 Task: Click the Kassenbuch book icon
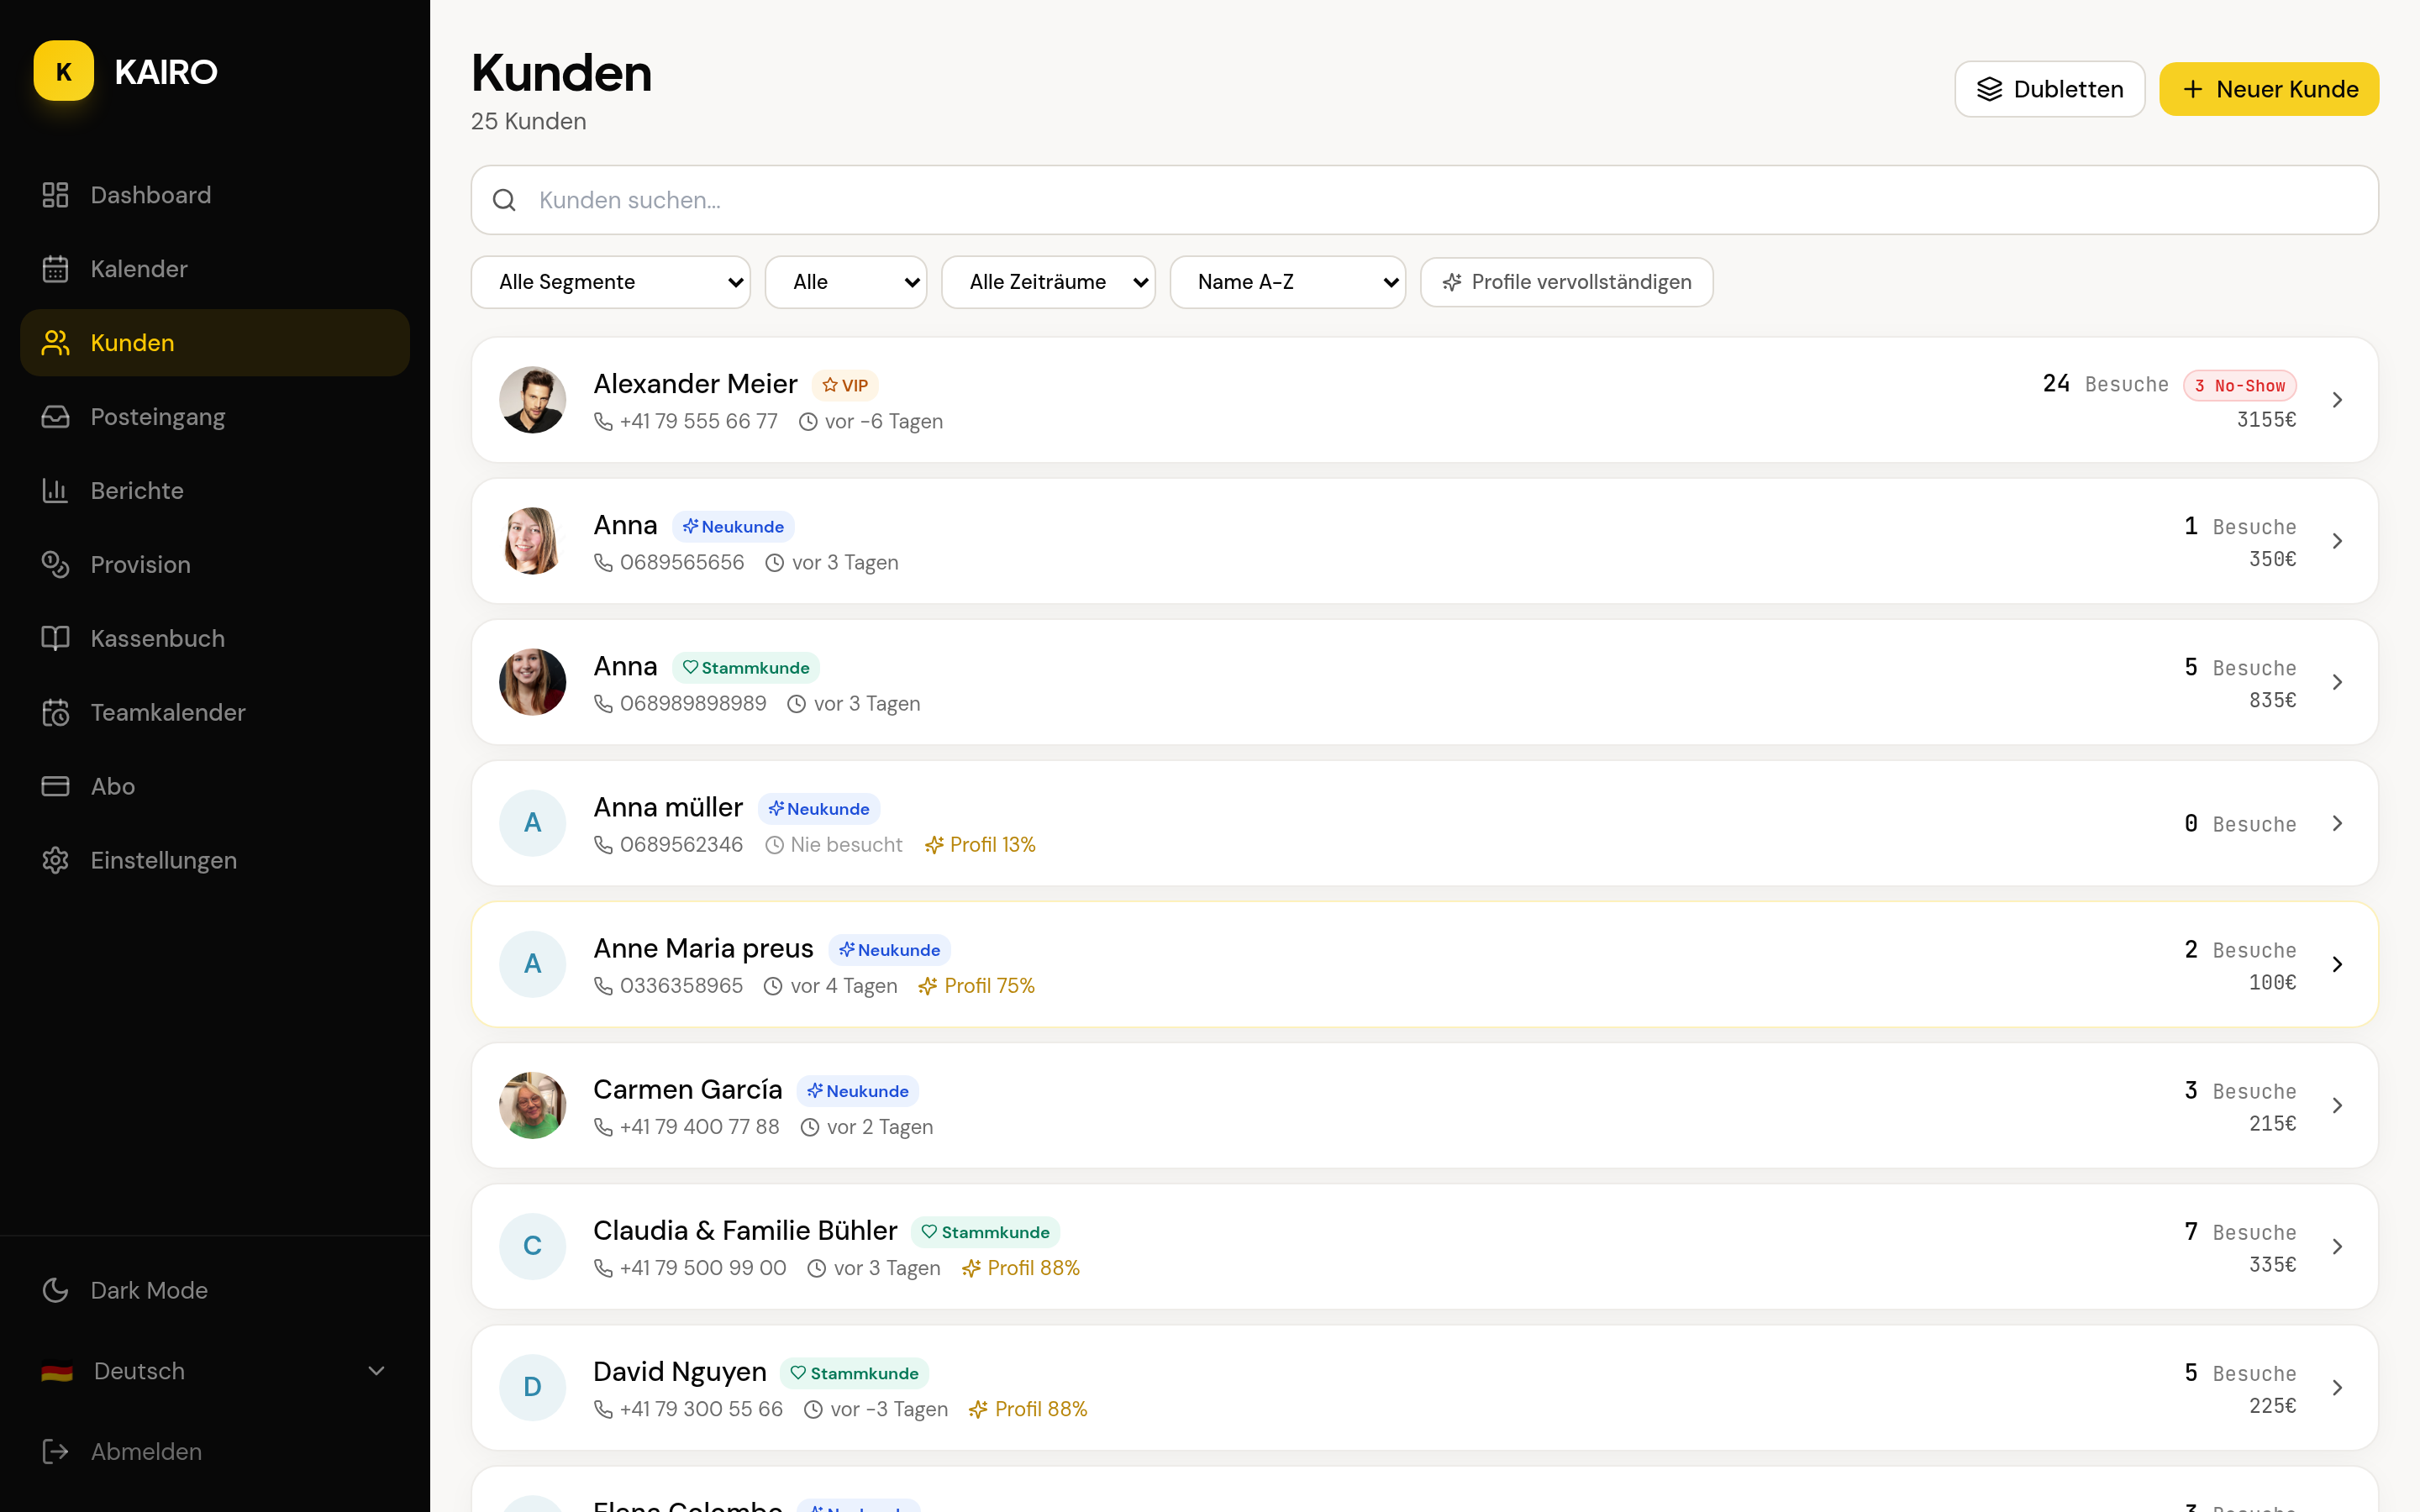coord(55,639)
